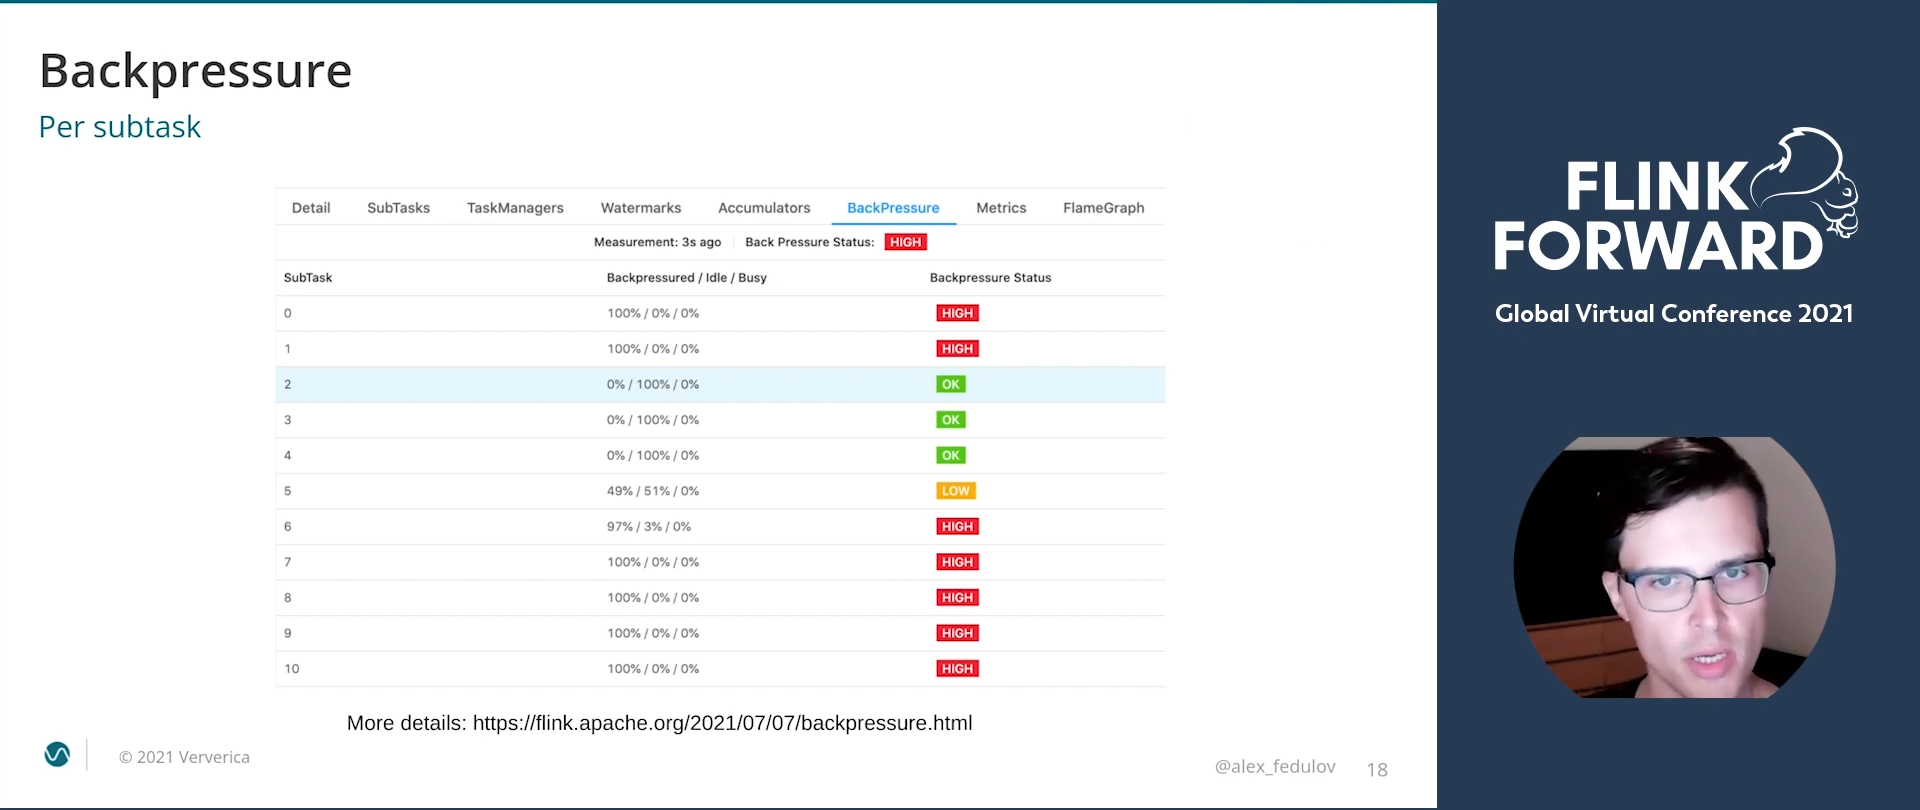Viewport: 1920px width, 810px height.
Task: Click the Backpressure Status column header
Action: (x=990, y=278)
